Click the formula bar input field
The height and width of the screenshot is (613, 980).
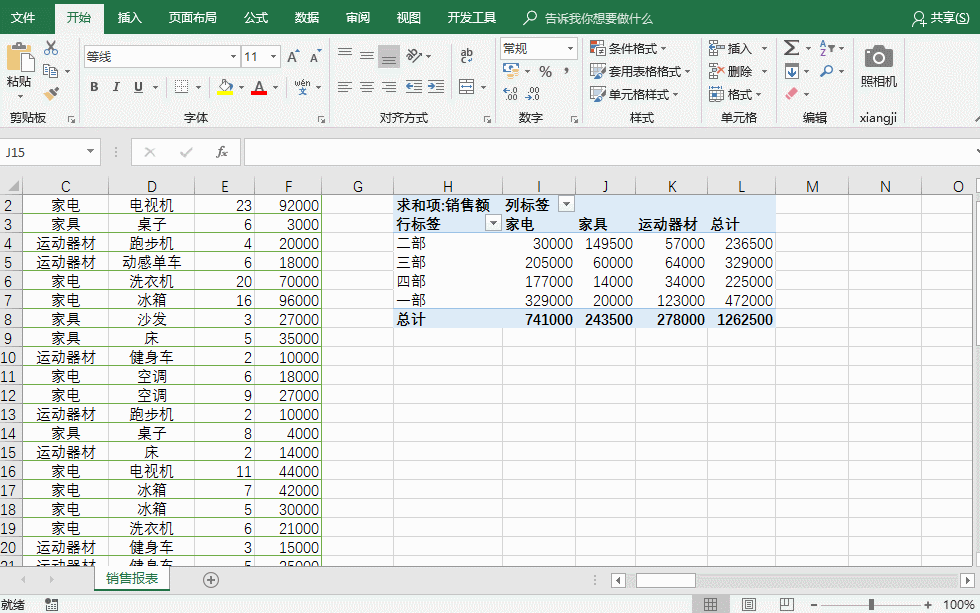click(x=609, y=152)
